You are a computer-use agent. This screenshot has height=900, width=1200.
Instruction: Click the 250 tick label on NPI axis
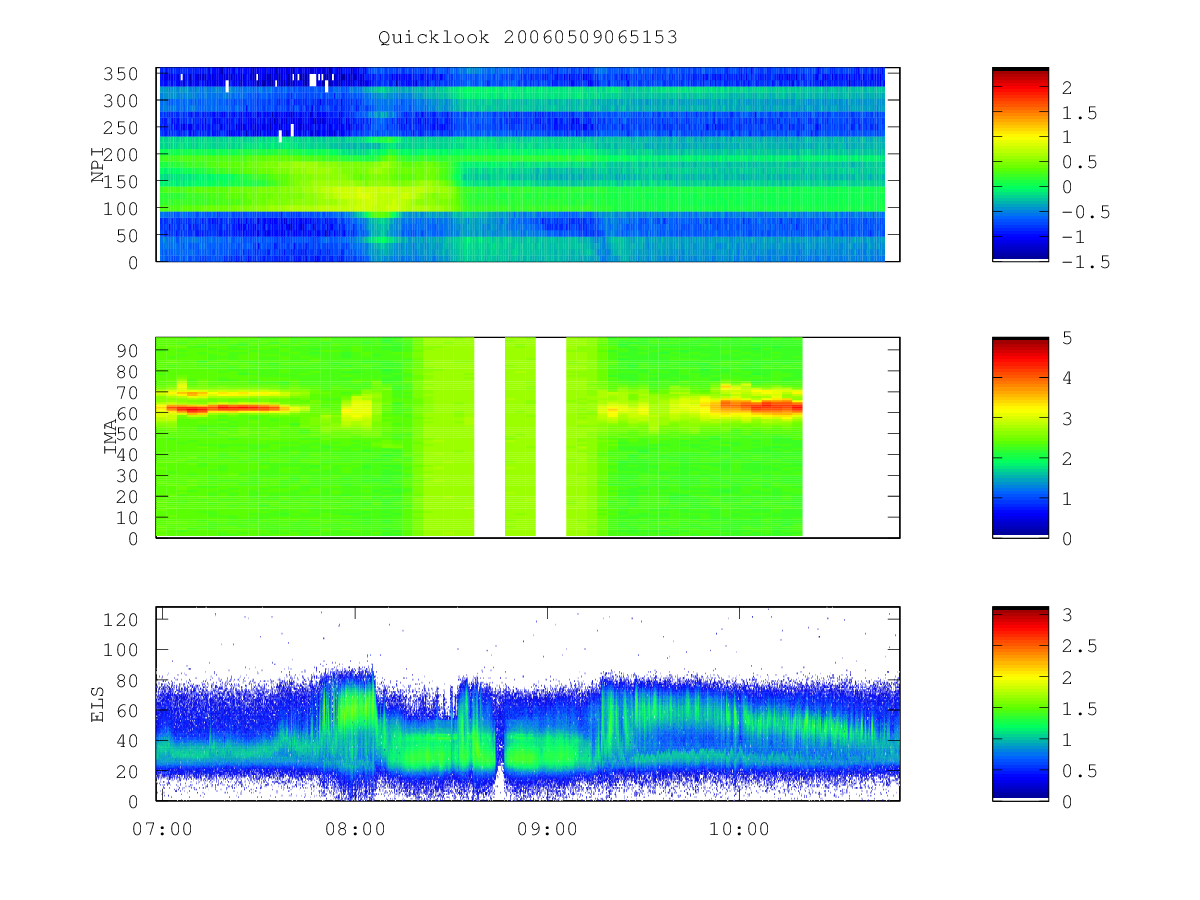[123, 128]
